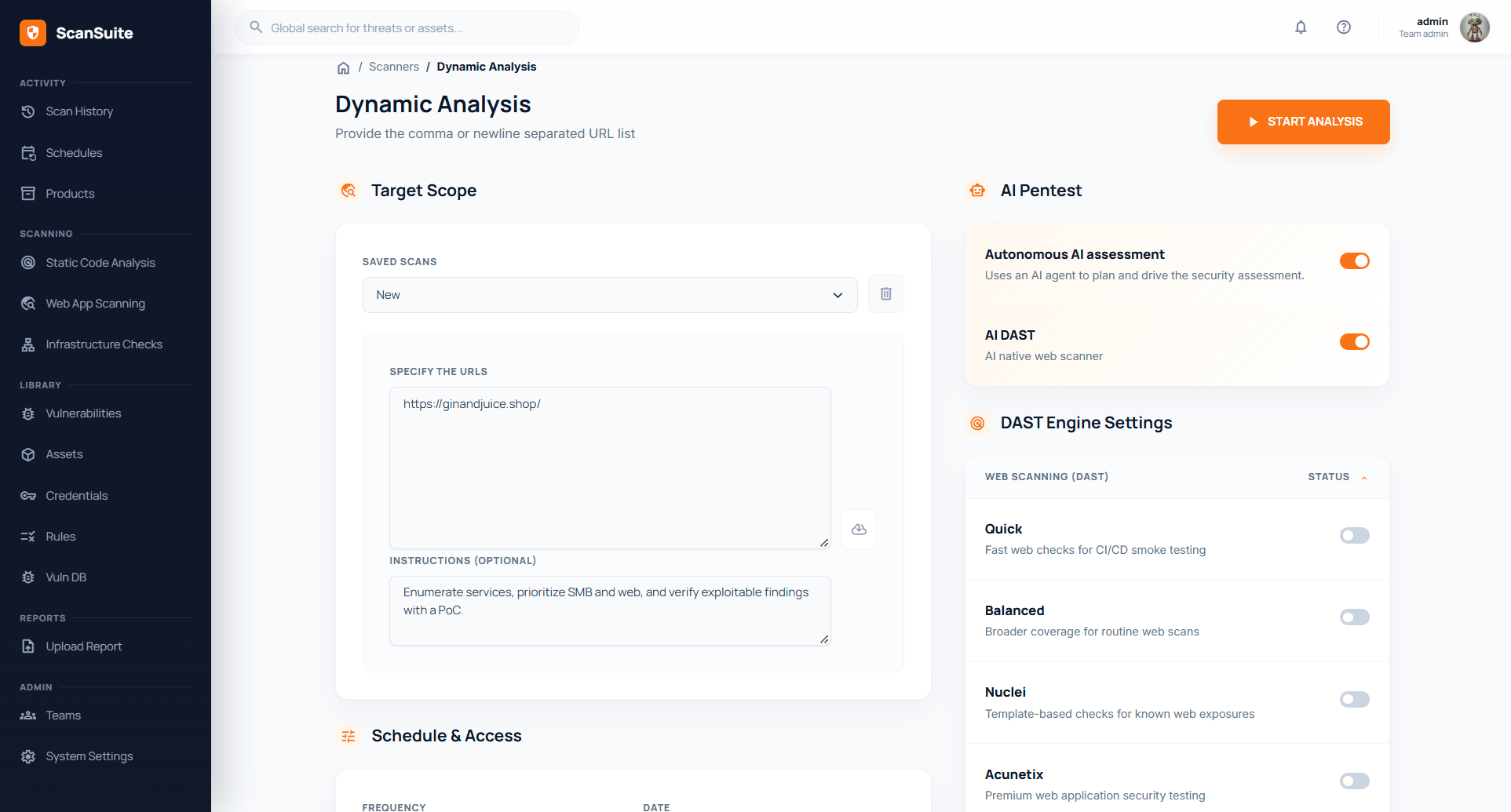Image resolution: width=1511 pixels, height=812 pixels.
Task: Click the DAST Engine Settings icon
Action: (977, 423)
